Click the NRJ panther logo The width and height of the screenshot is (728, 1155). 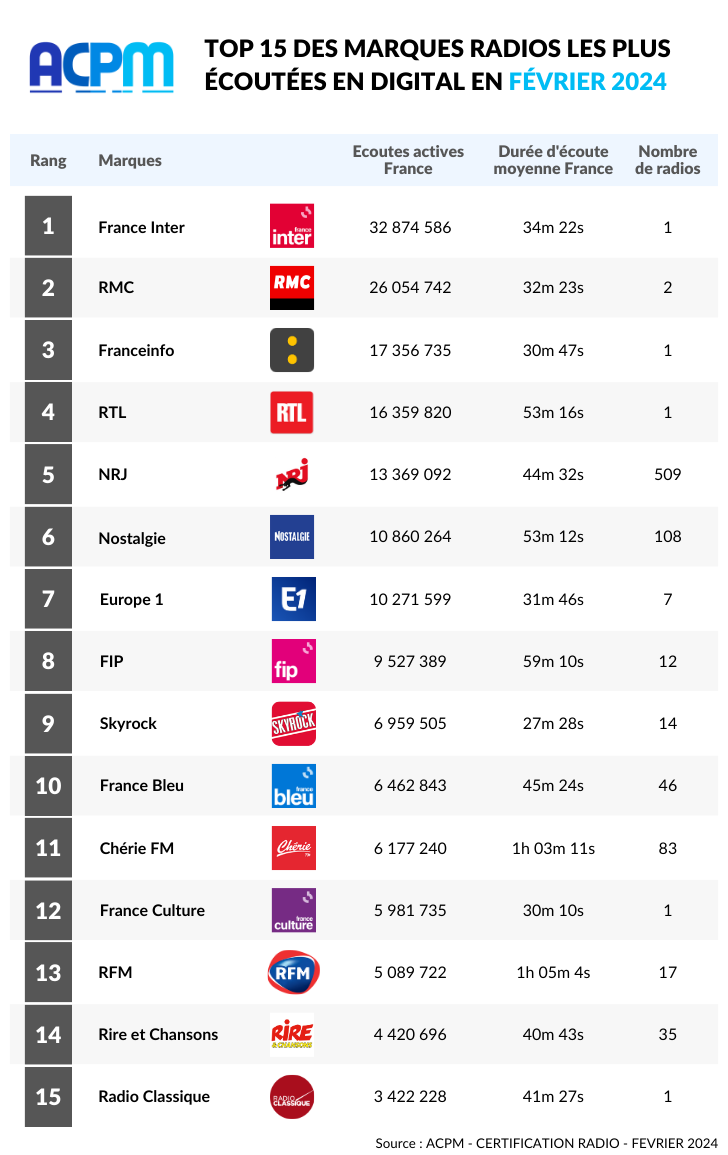click(x=292, y=474)
